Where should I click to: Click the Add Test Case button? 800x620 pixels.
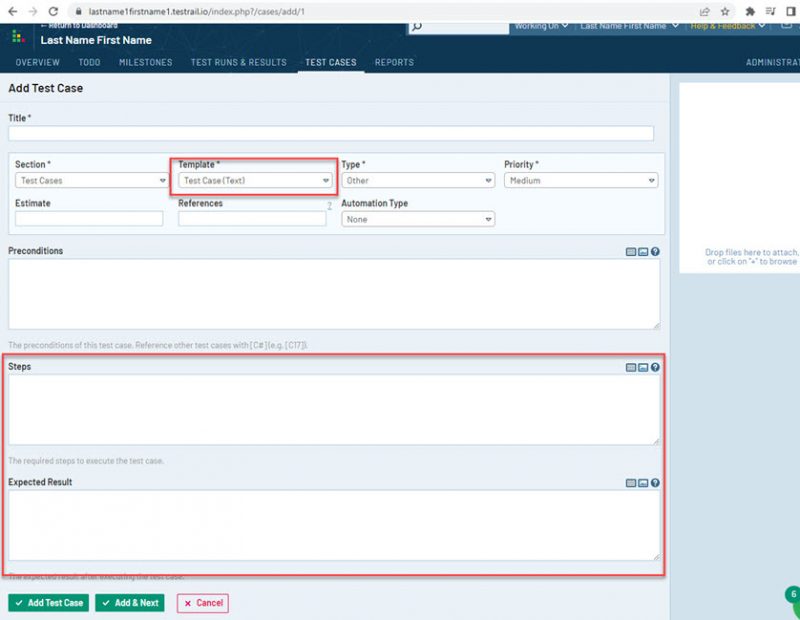[x=47, y=603]
